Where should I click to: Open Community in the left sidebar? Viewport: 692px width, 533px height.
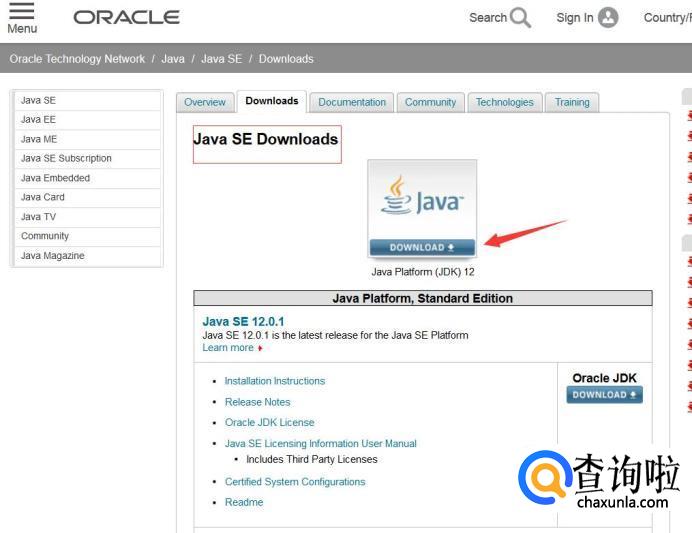coord(87,236)
